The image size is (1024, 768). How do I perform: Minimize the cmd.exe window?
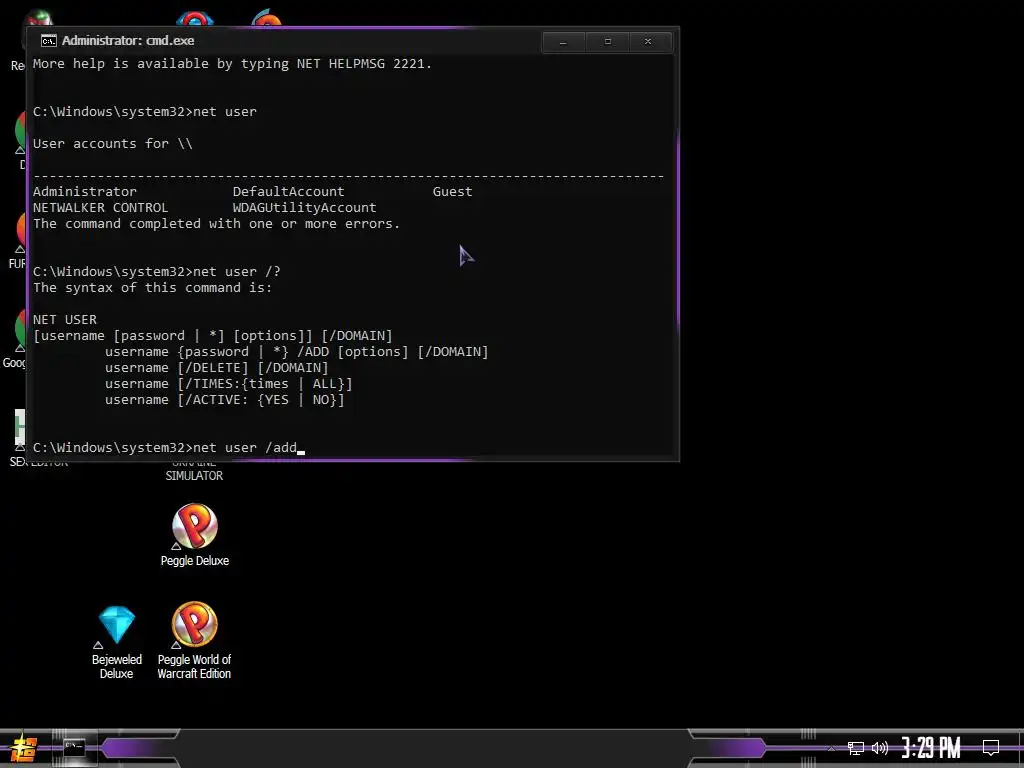pyautogui.click(x=563, y=42)
